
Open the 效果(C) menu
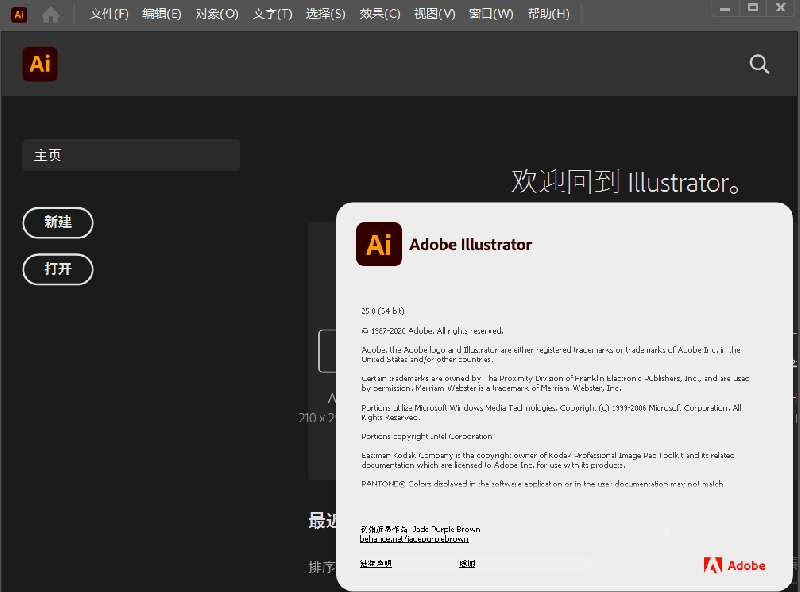coord(379,14)
